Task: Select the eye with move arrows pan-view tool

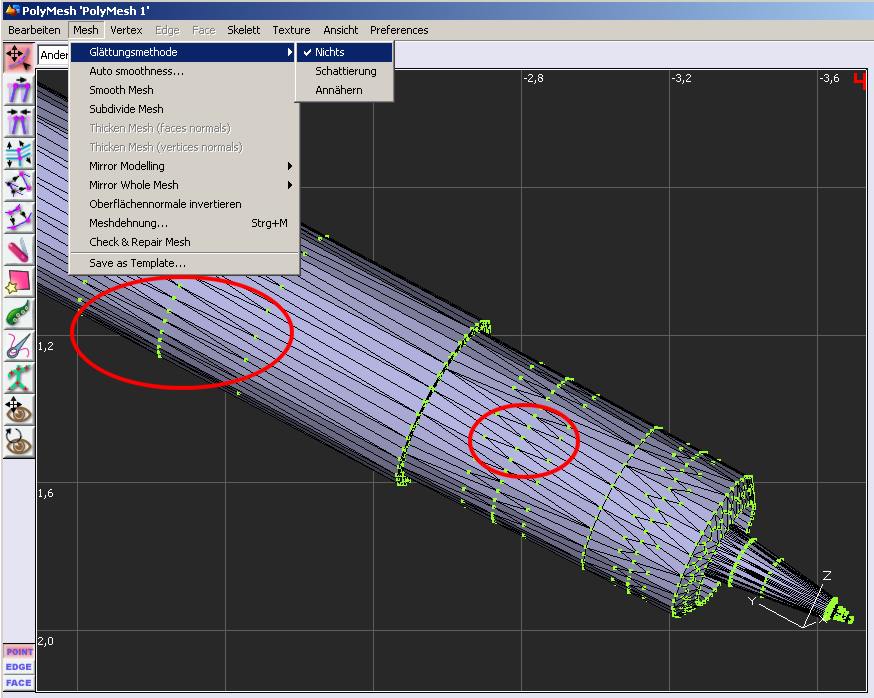Action: (18, 410)
